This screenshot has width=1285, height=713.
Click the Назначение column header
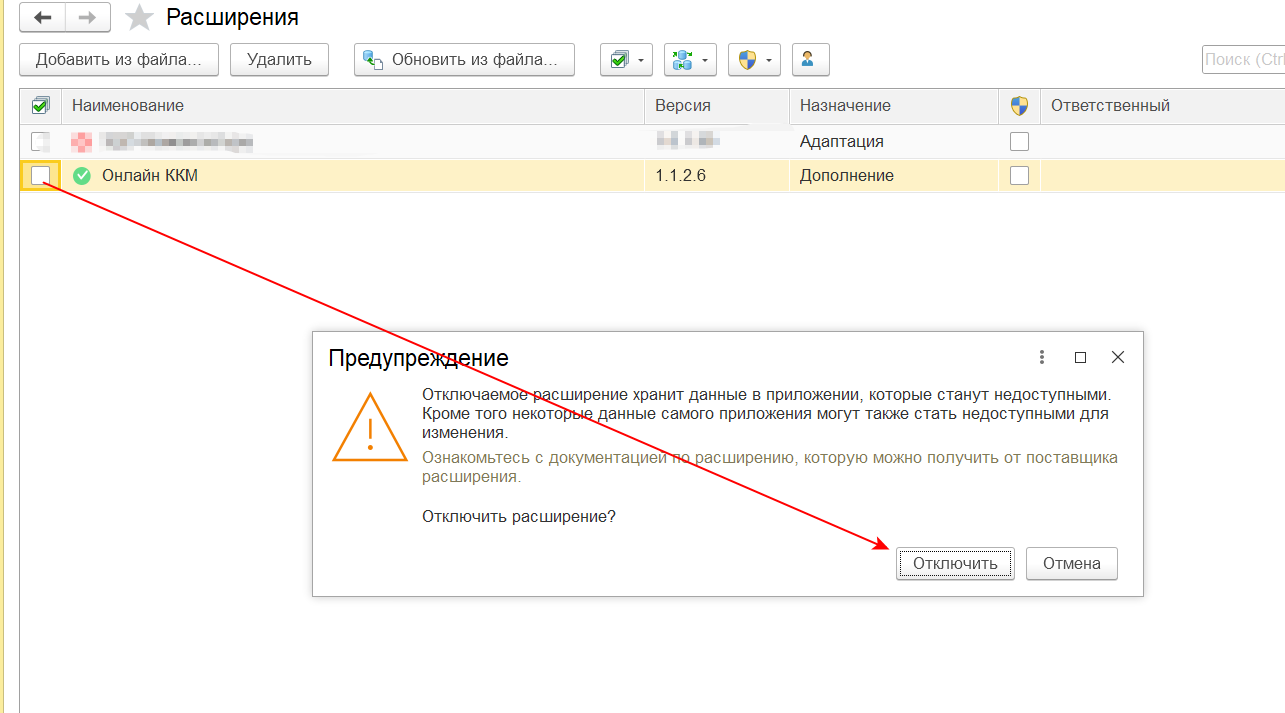(x=845, y=106)
